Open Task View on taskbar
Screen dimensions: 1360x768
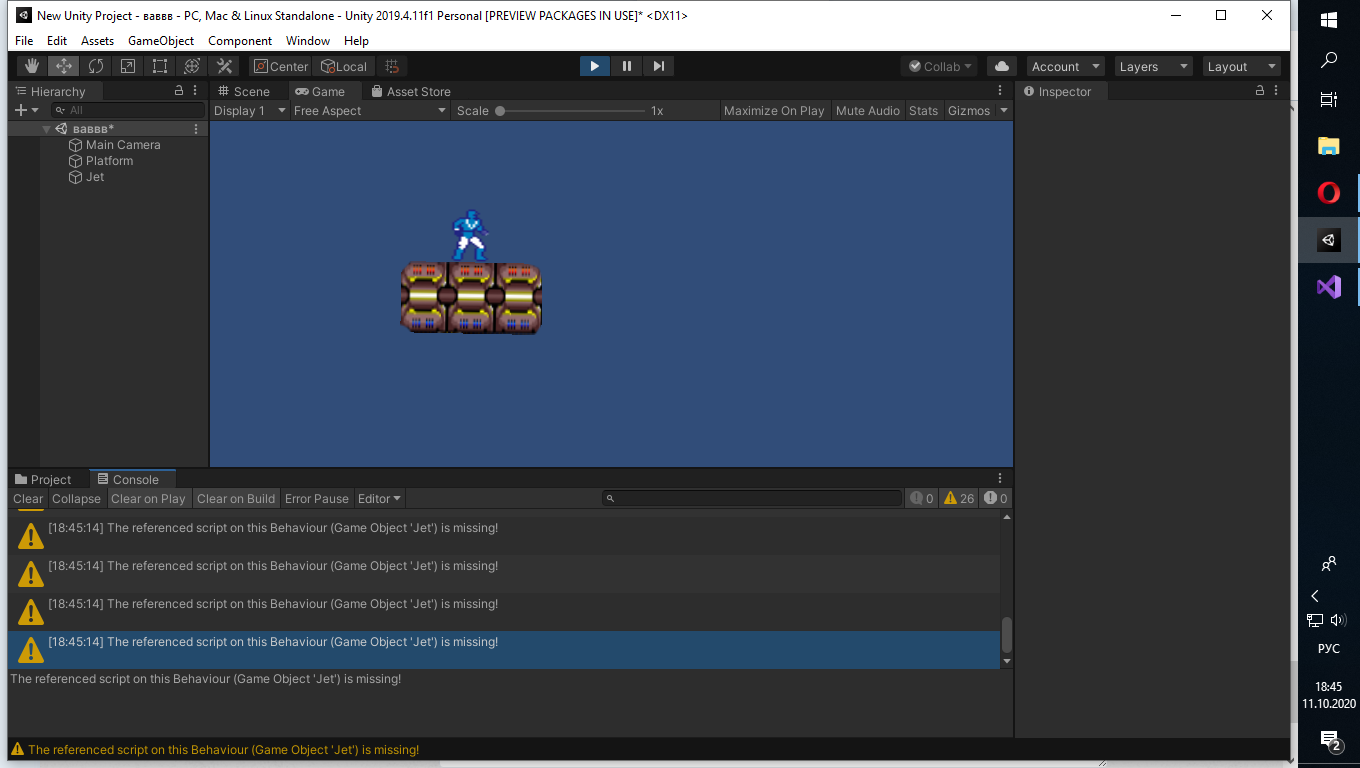[1329, 99]
